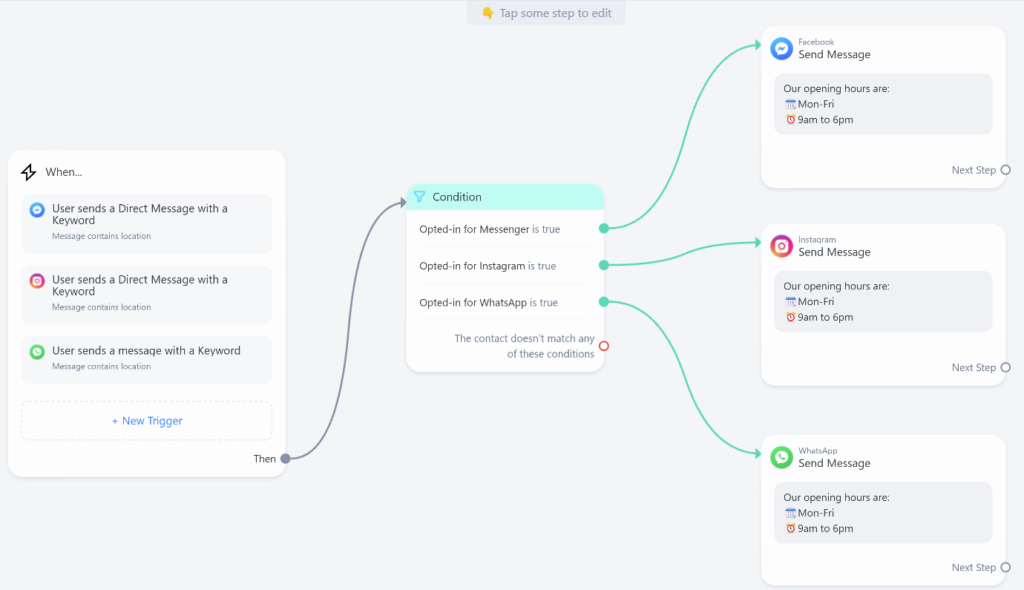Image resolution: width=1024 pixels, height=590 pixels.
Task: Click the calendar emoji in Instagram message
Action: (x=790, y=301)
